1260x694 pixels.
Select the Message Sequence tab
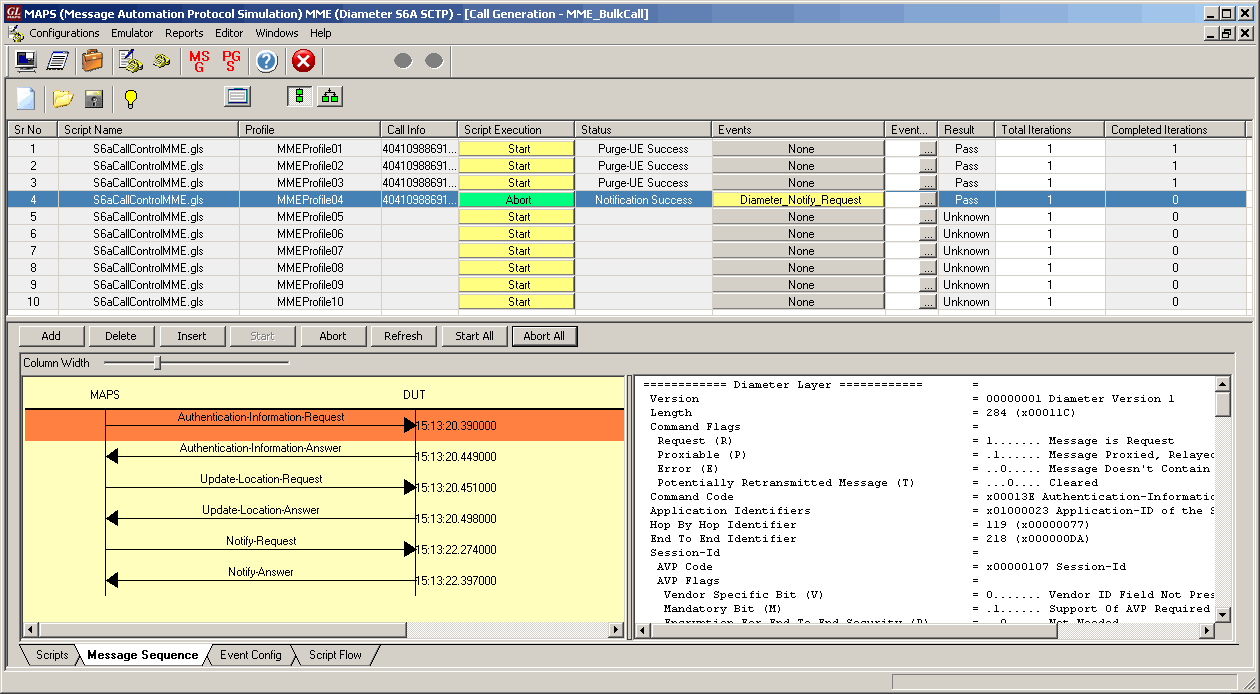pyautogui.click(x=142, y=655)
